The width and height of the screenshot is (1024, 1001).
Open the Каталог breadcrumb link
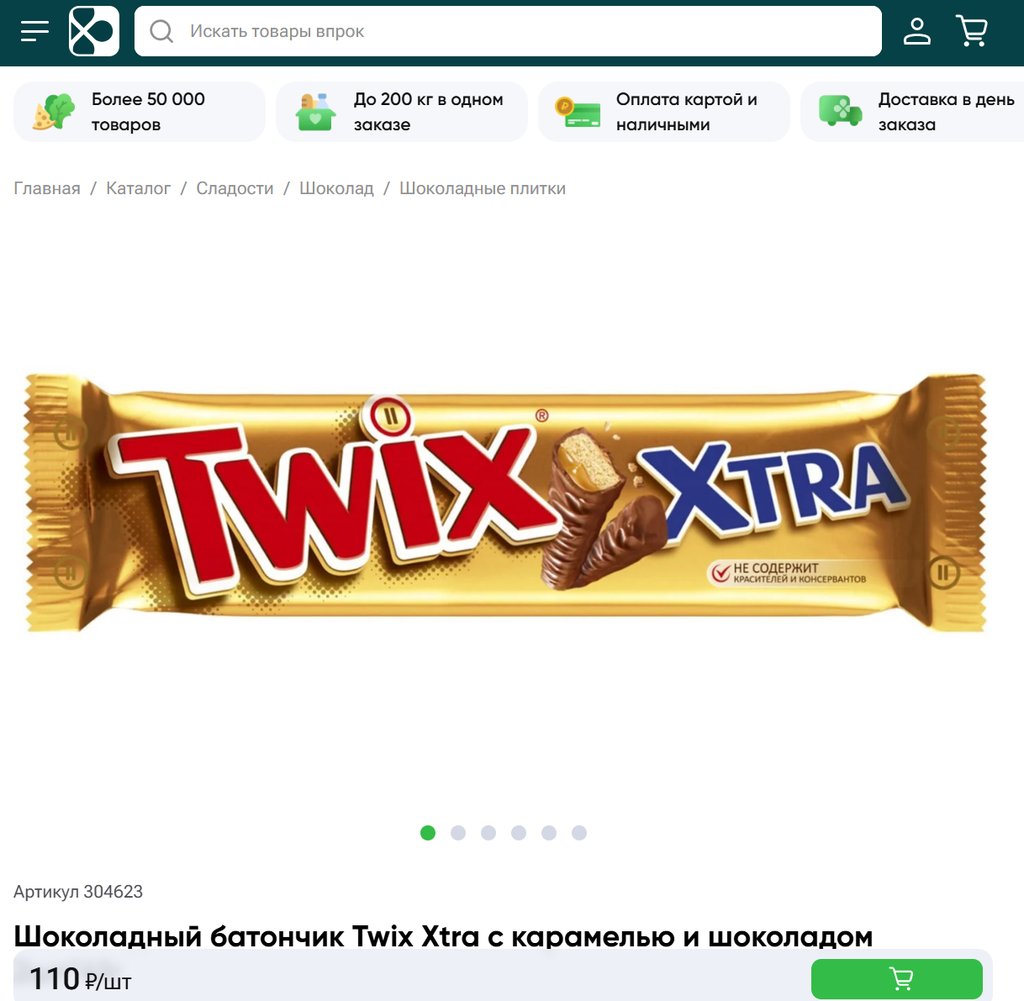click(138, 188)
